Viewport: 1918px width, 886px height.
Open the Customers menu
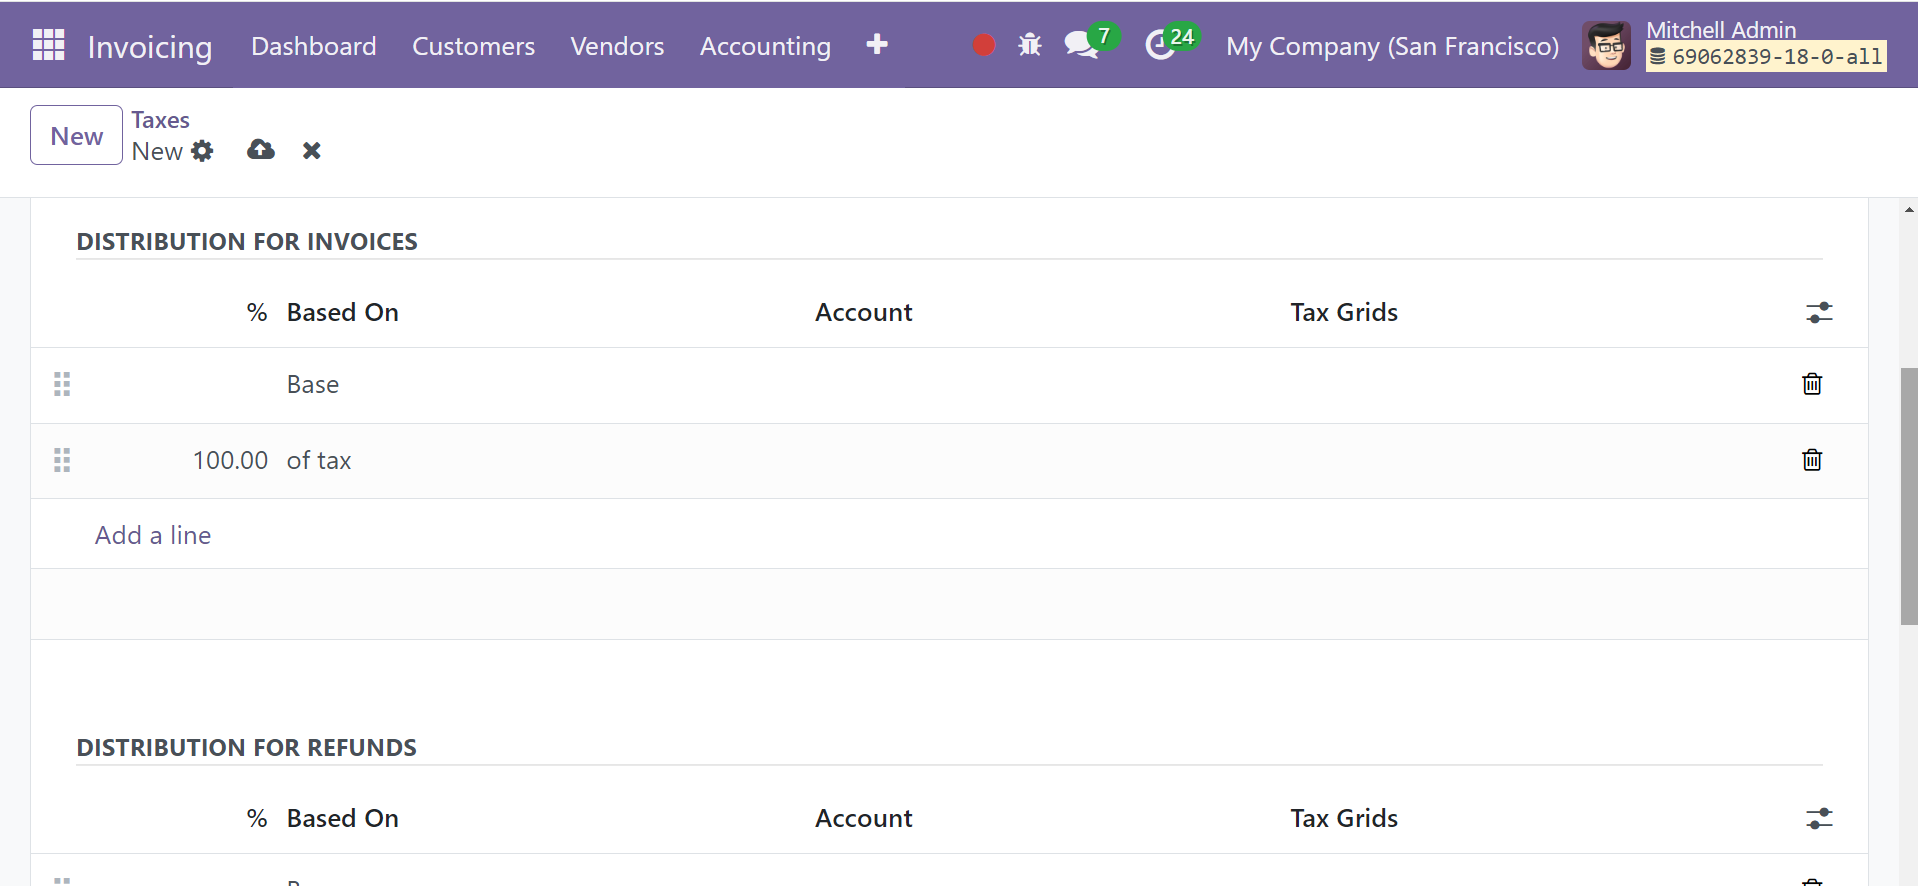[473, 46]
